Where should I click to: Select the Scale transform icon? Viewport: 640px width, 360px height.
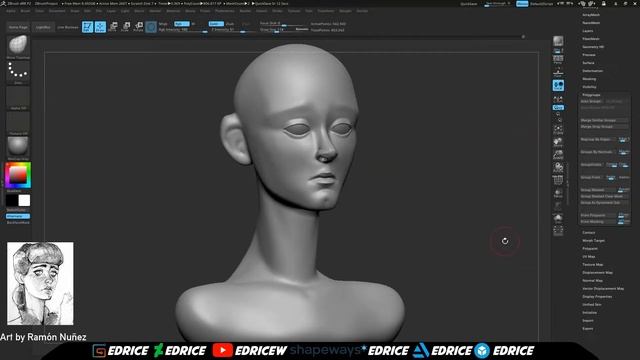126,27
